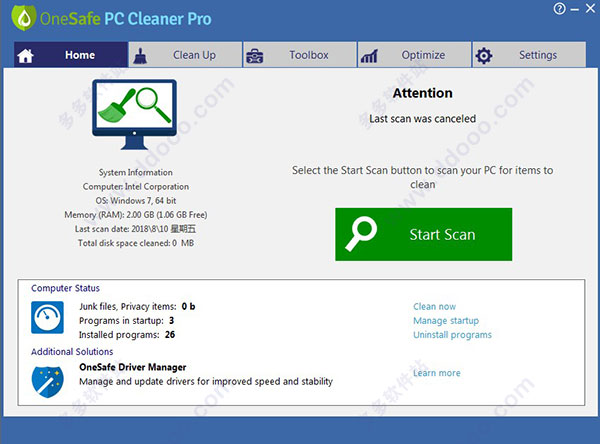Click 'Junk files, Privacy items: 0 b'

pyautogui.click(x=137, y=307)
